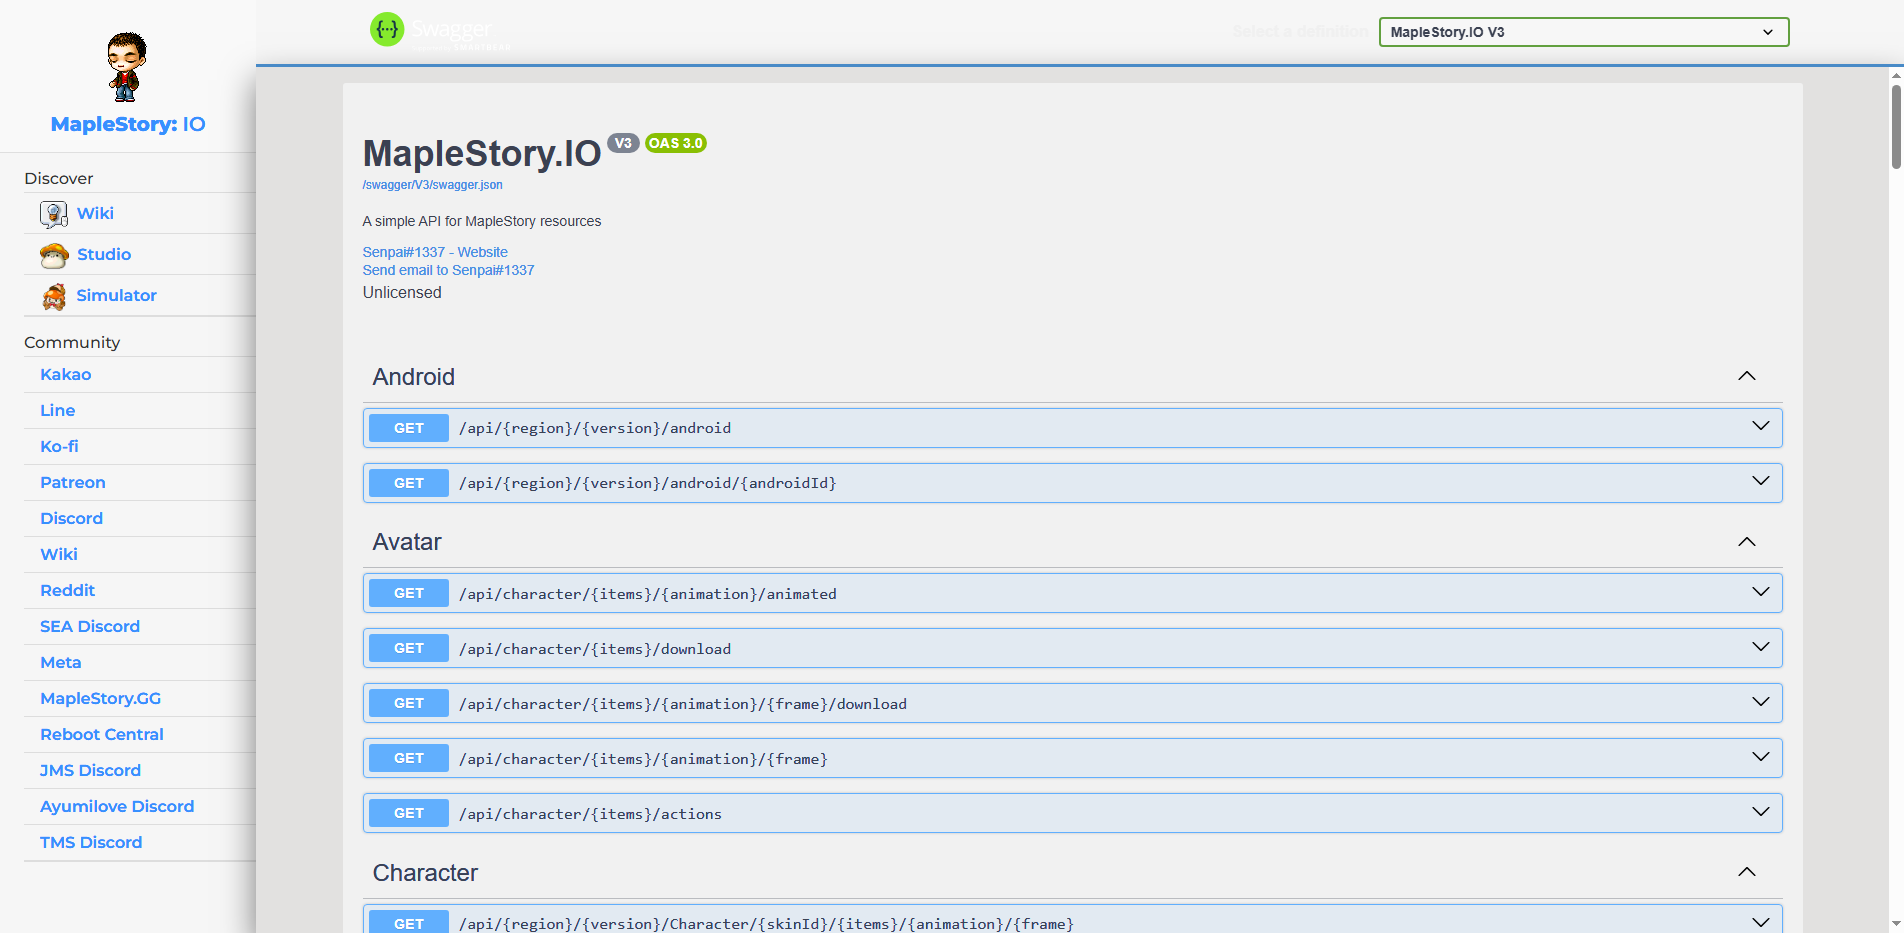Click the green OAS 3.0 badge
The width and height of the screenshot is (1904, 933).
click(676, 142)
